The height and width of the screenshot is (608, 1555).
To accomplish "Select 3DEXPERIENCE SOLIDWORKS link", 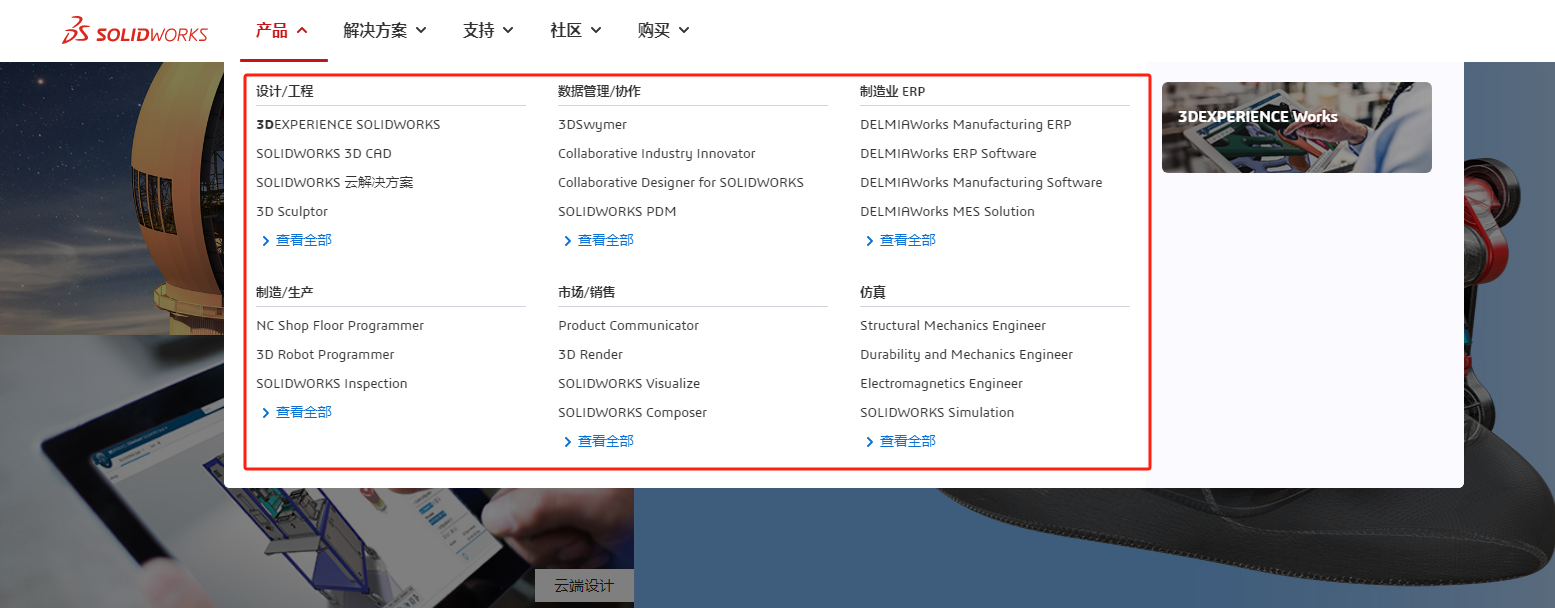I will [x=348, y=125].
